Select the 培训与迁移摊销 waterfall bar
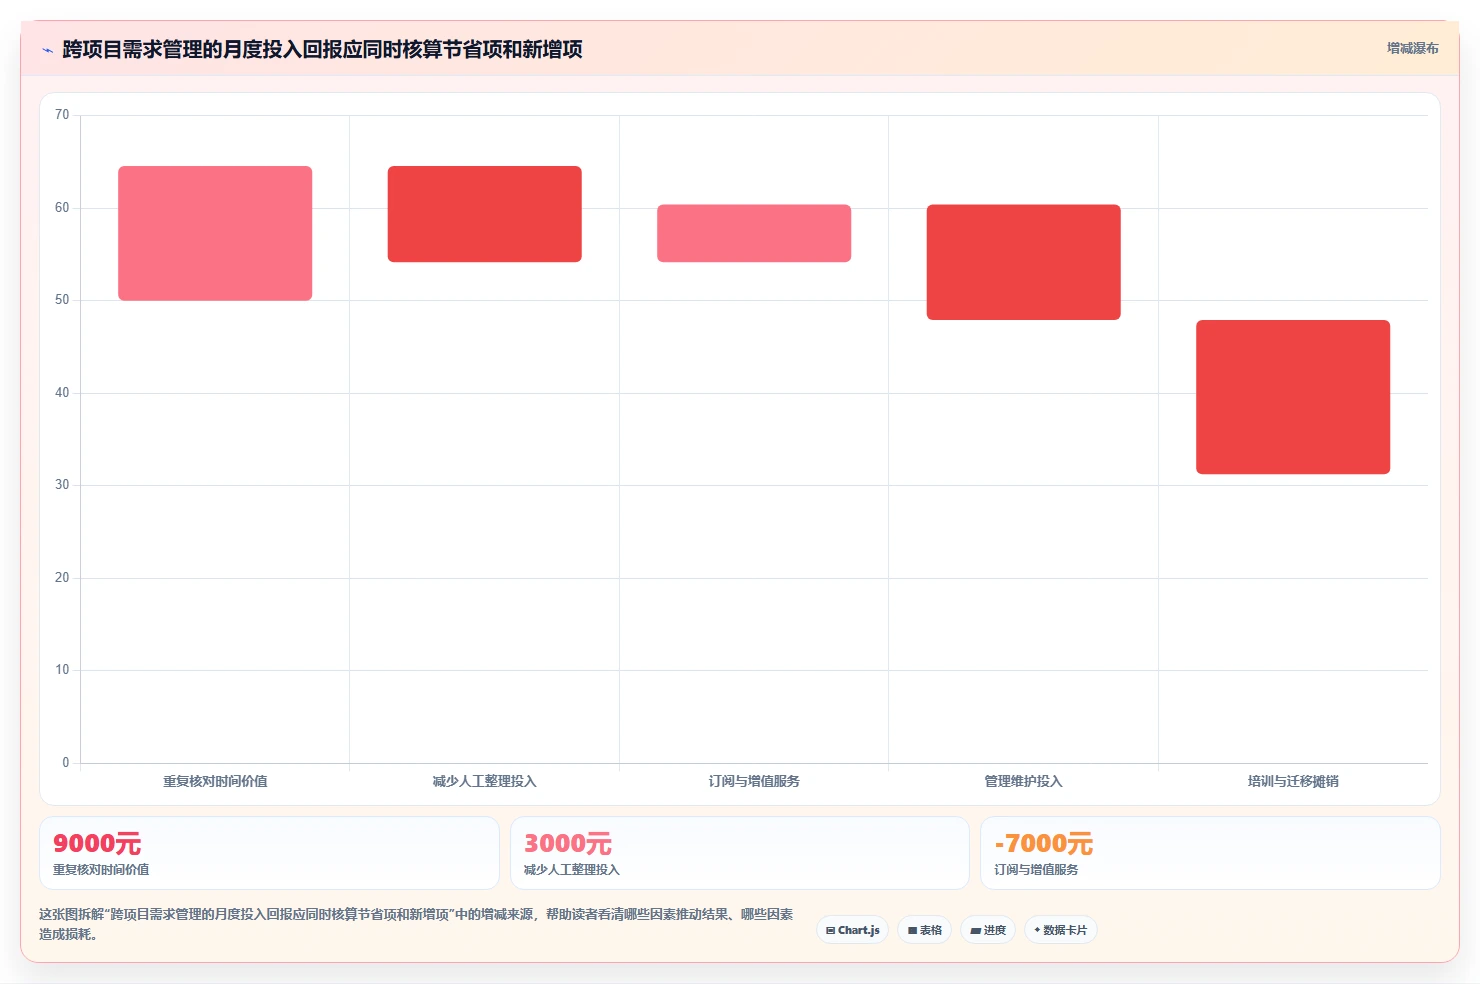This screenshot has width=1480, height=984. point(1293,397)
